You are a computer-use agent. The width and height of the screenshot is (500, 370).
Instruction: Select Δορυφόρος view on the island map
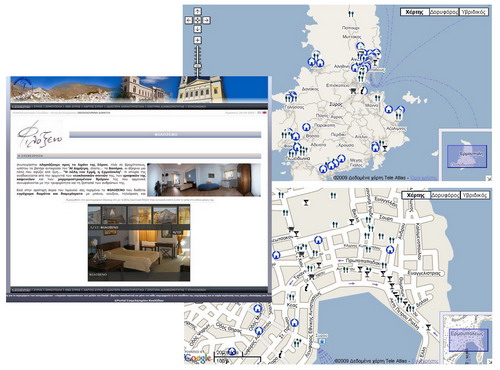[444, 12]
